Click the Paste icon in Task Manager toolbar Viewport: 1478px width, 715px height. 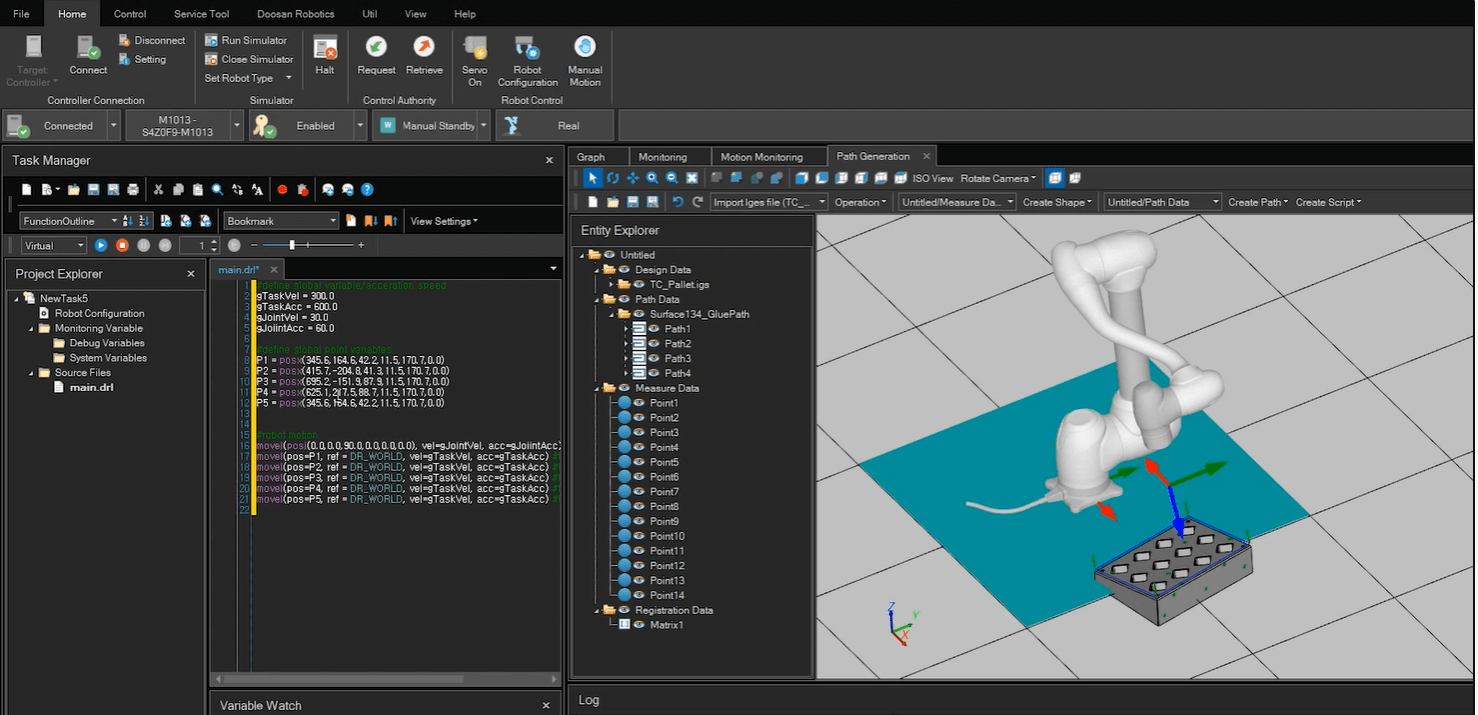pos(198,189)
